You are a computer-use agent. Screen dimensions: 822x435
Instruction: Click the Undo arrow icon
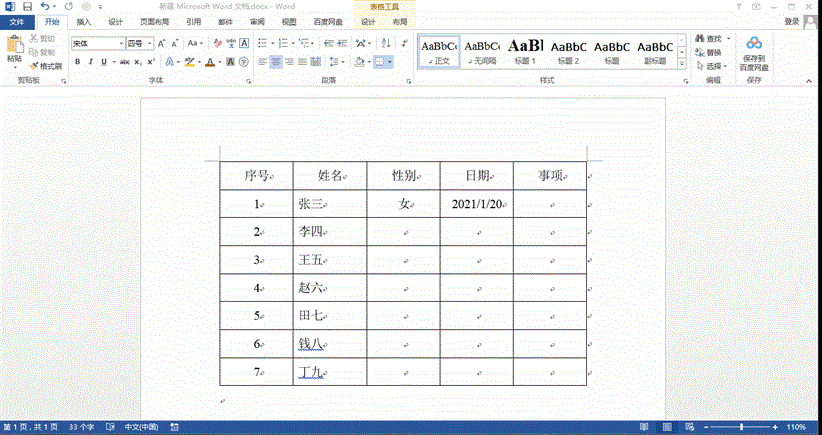(x=44, y=6)
